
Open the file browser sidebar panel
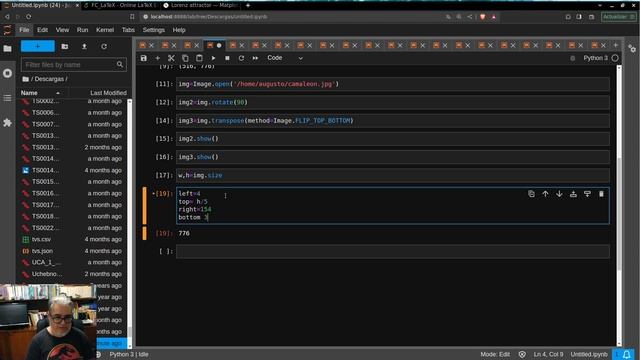pos(7,49)
